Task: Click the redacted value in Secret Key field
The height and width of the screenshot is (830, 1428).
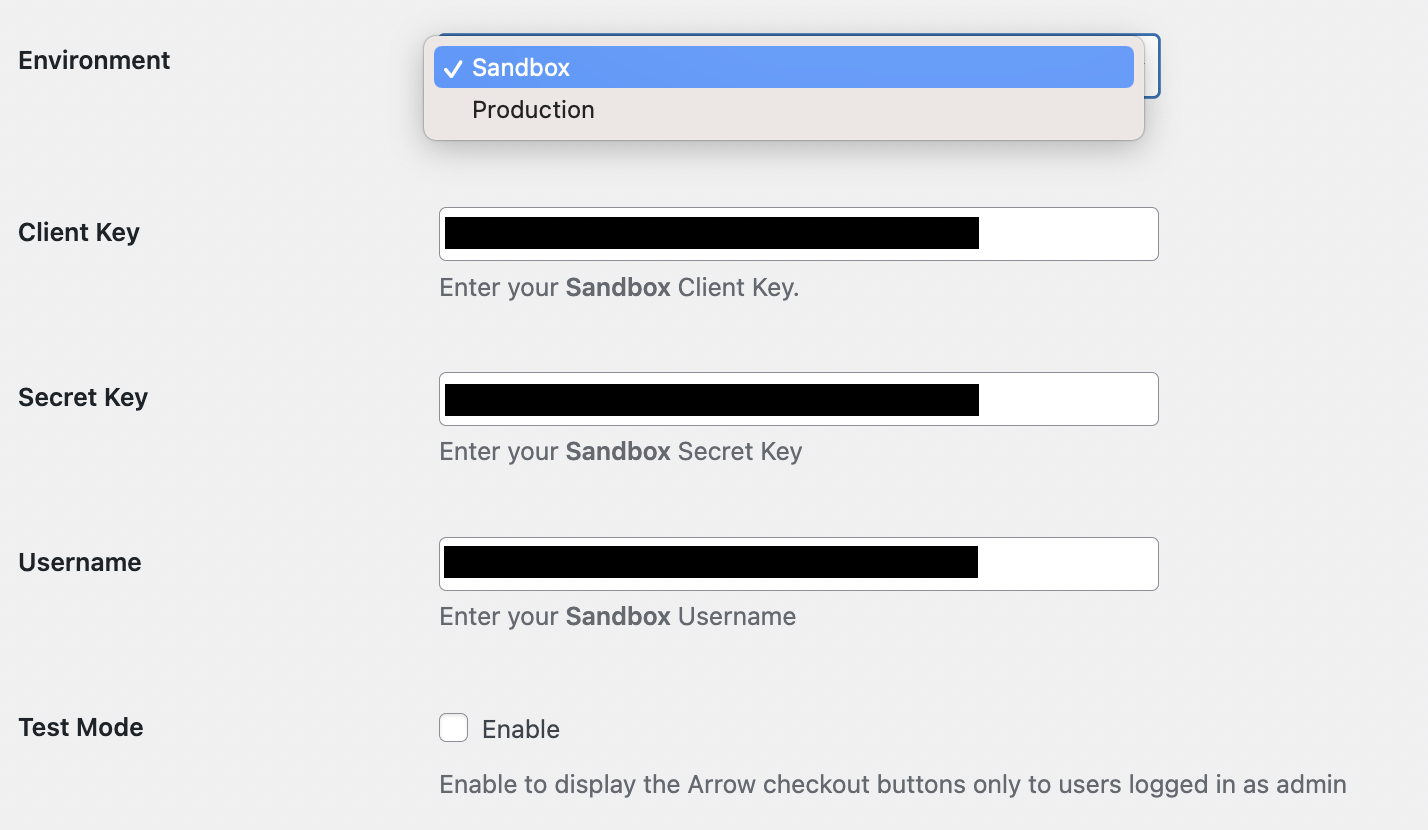Action: (x=711, y=399)
